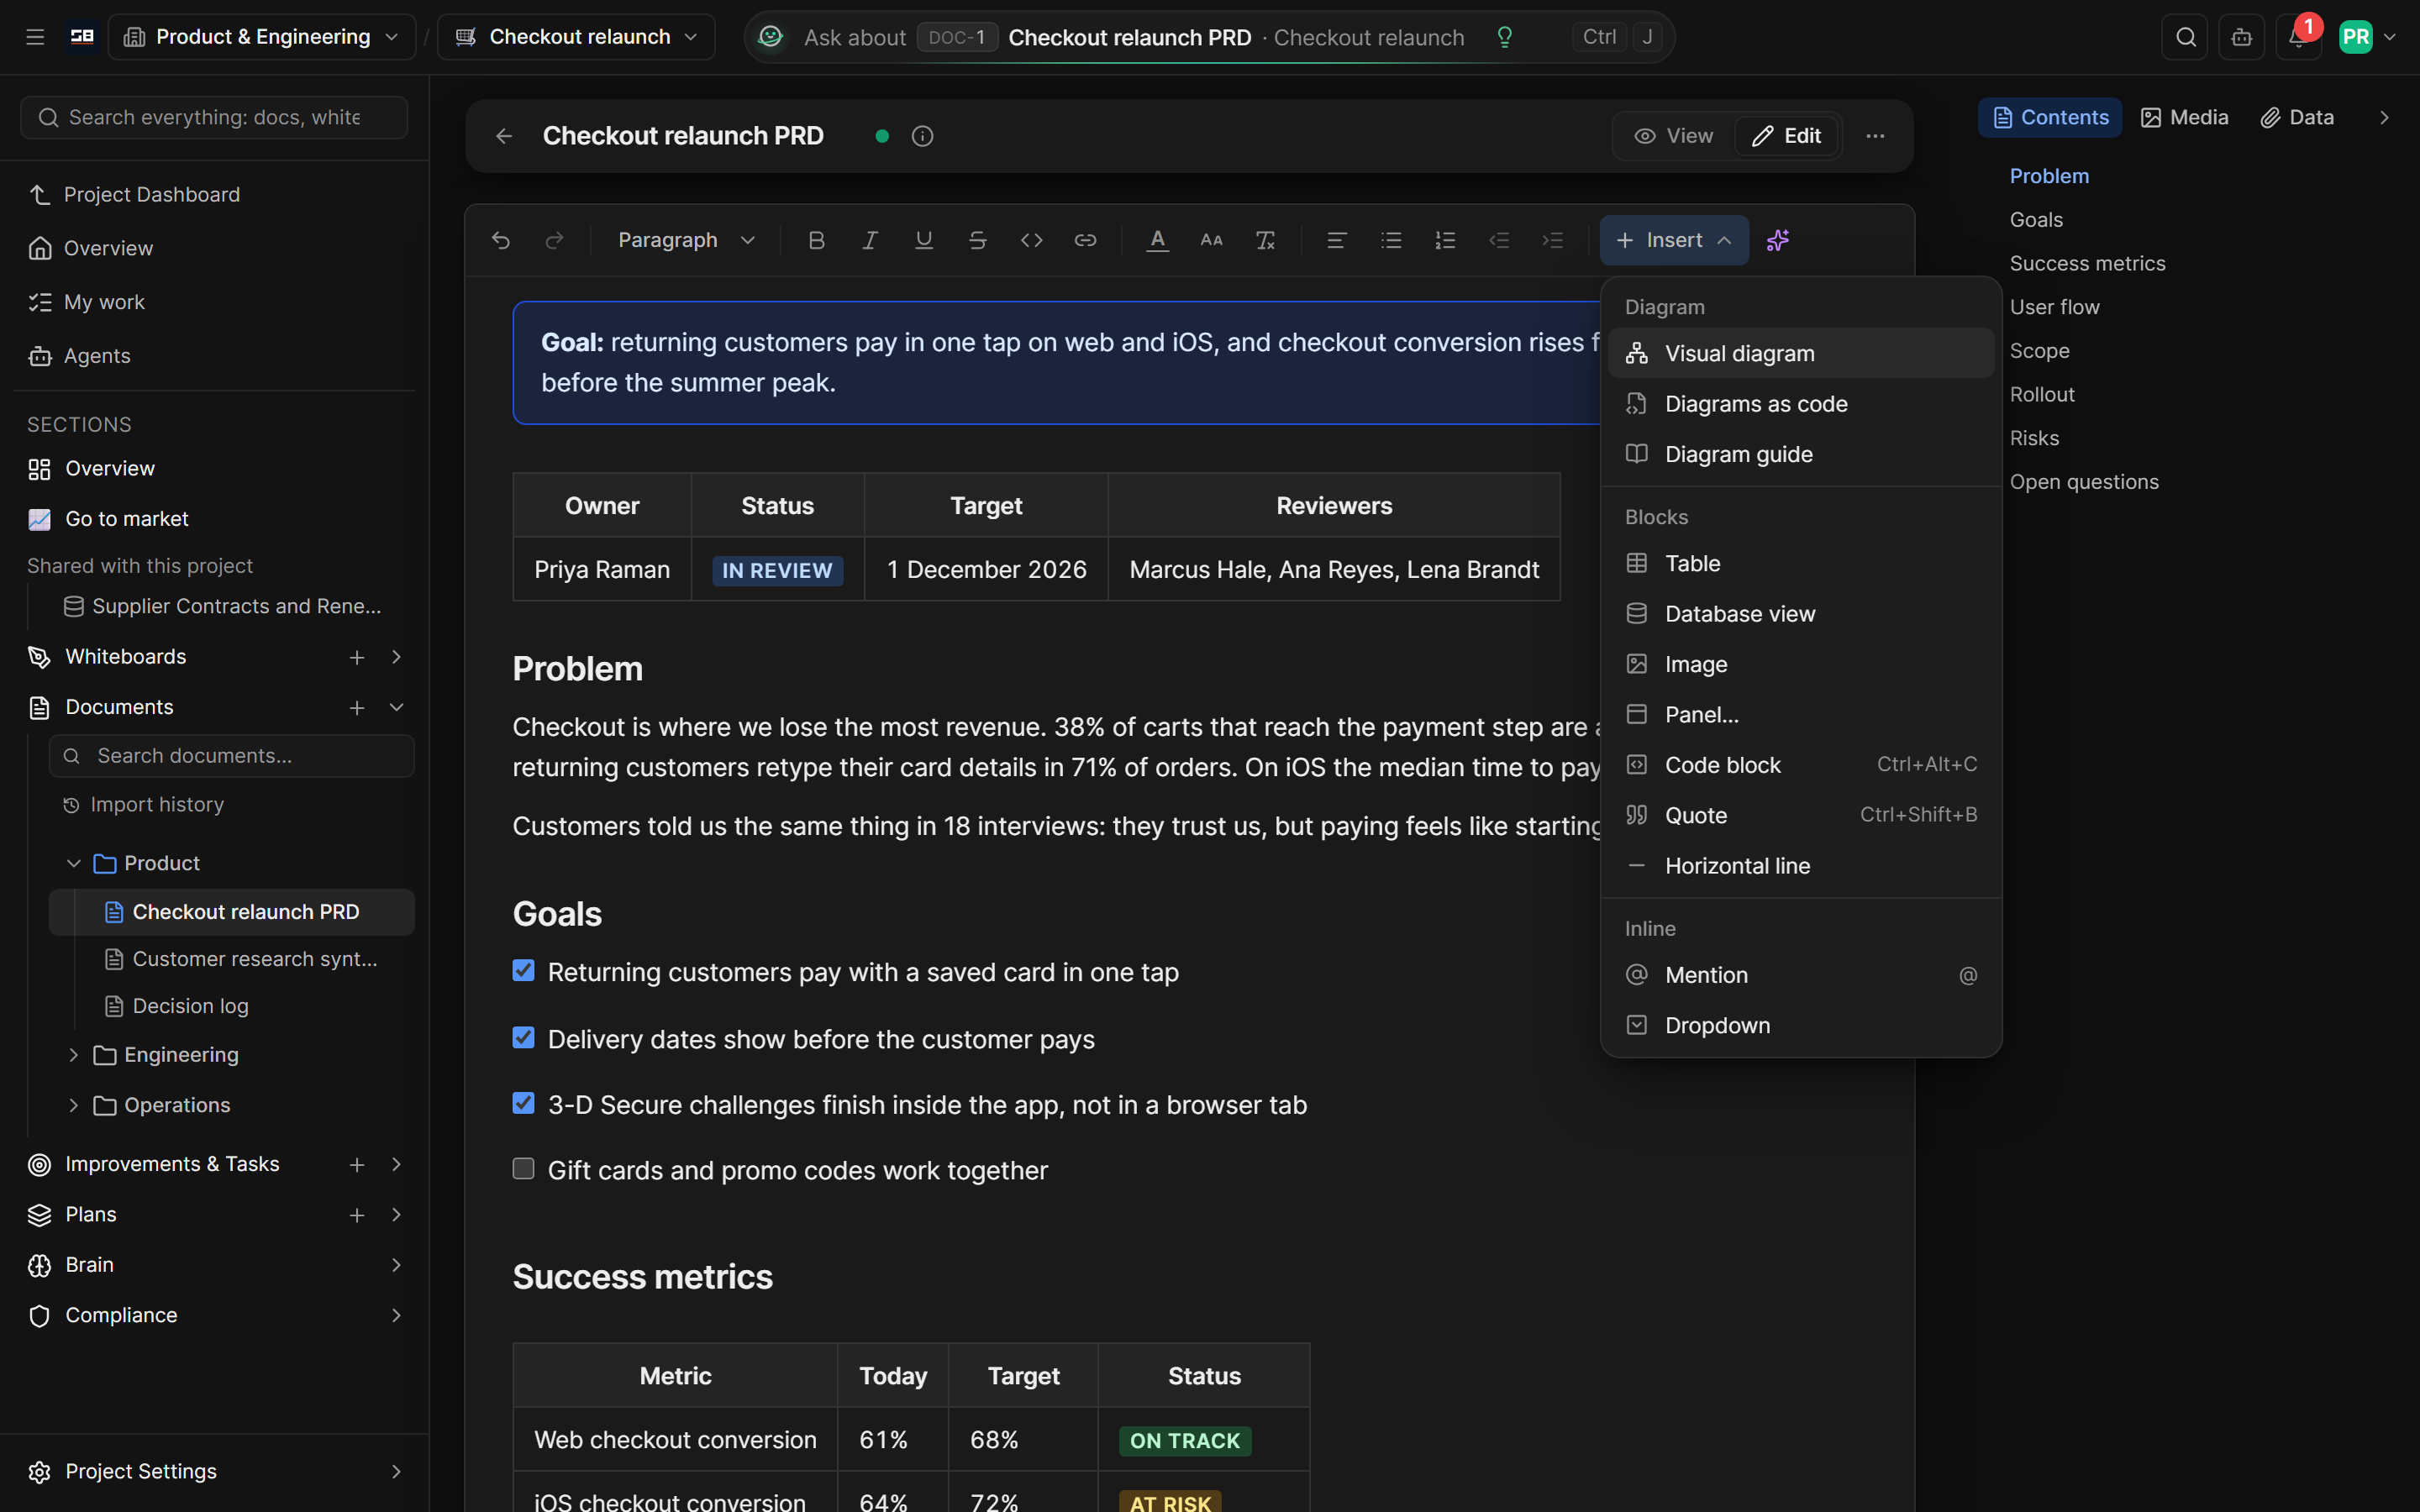Switch to the Data tab
The width and height of the screenshot is (2420, 1512).
pos(2298,118)
